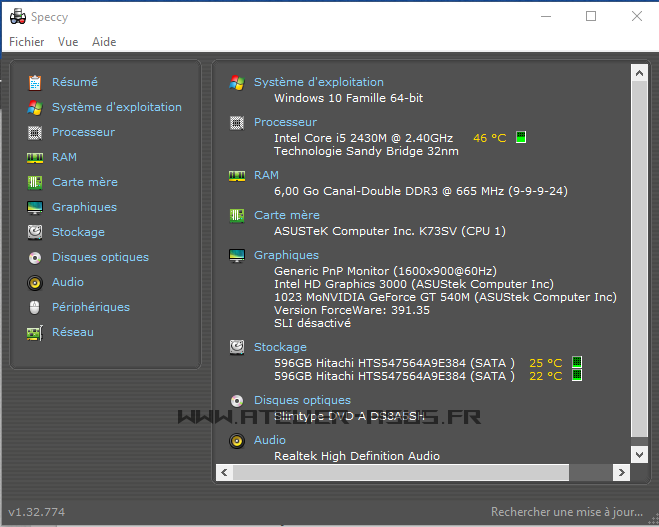The width and height of the screenshot is (659, 527).
Task: Click the green CPU temperature indicator
Action: [x=521, y=138]
